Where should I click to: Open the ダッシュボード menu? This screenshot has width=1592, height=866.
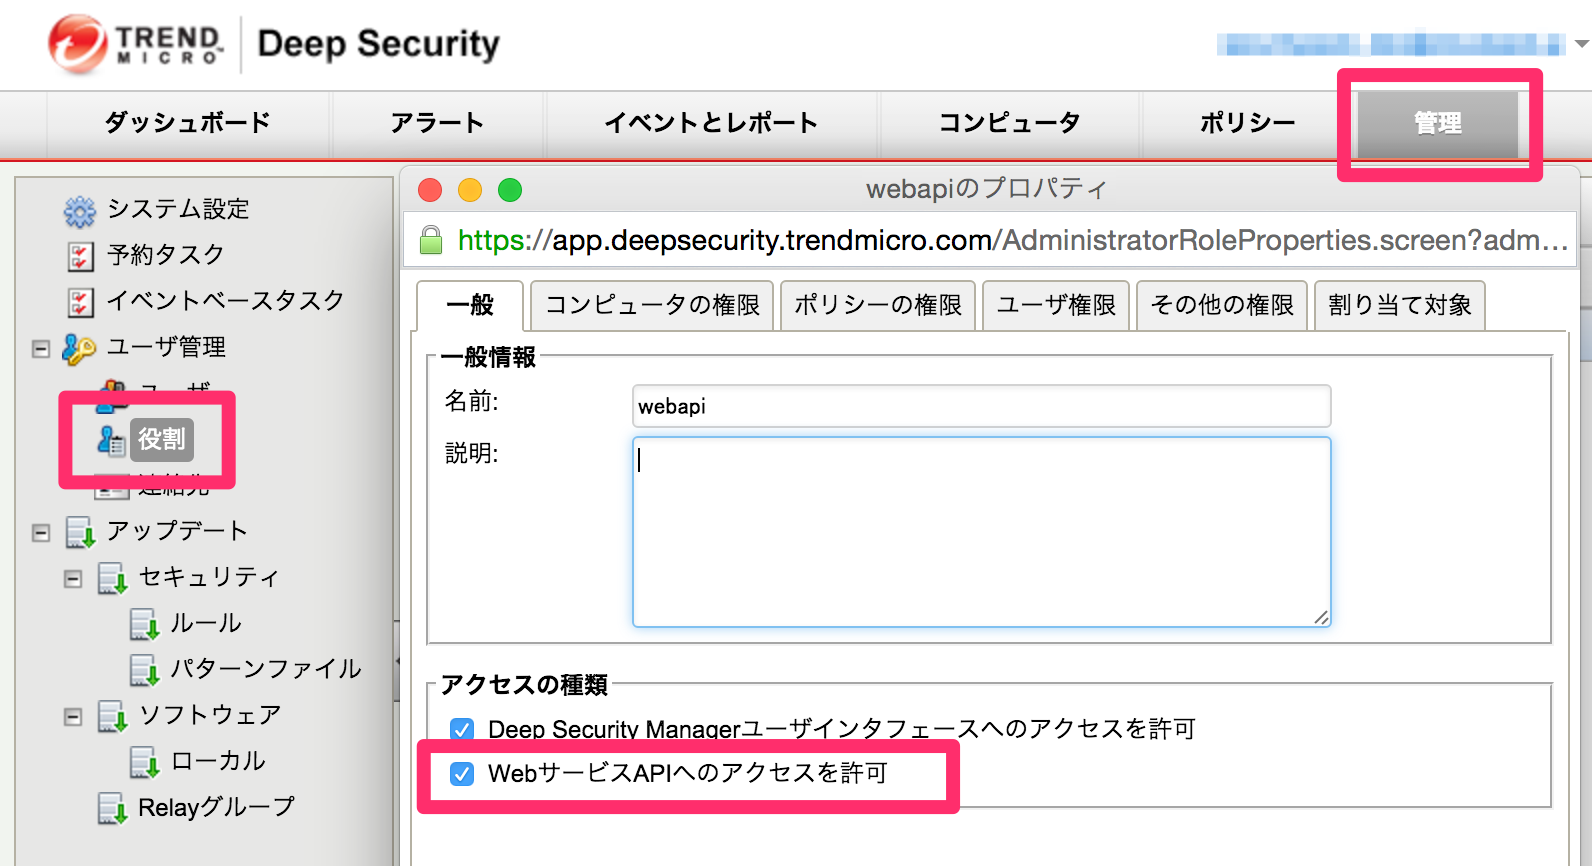(x=188, y=123)
